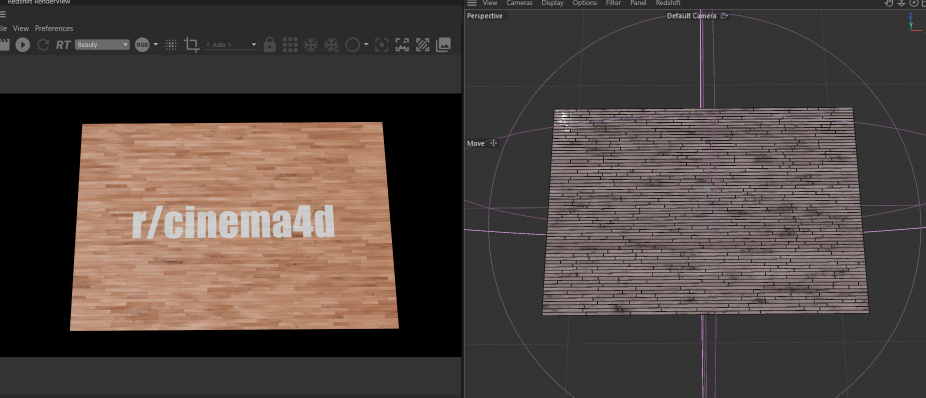Toggle the camera lock padlock icon

pos(270,45)
